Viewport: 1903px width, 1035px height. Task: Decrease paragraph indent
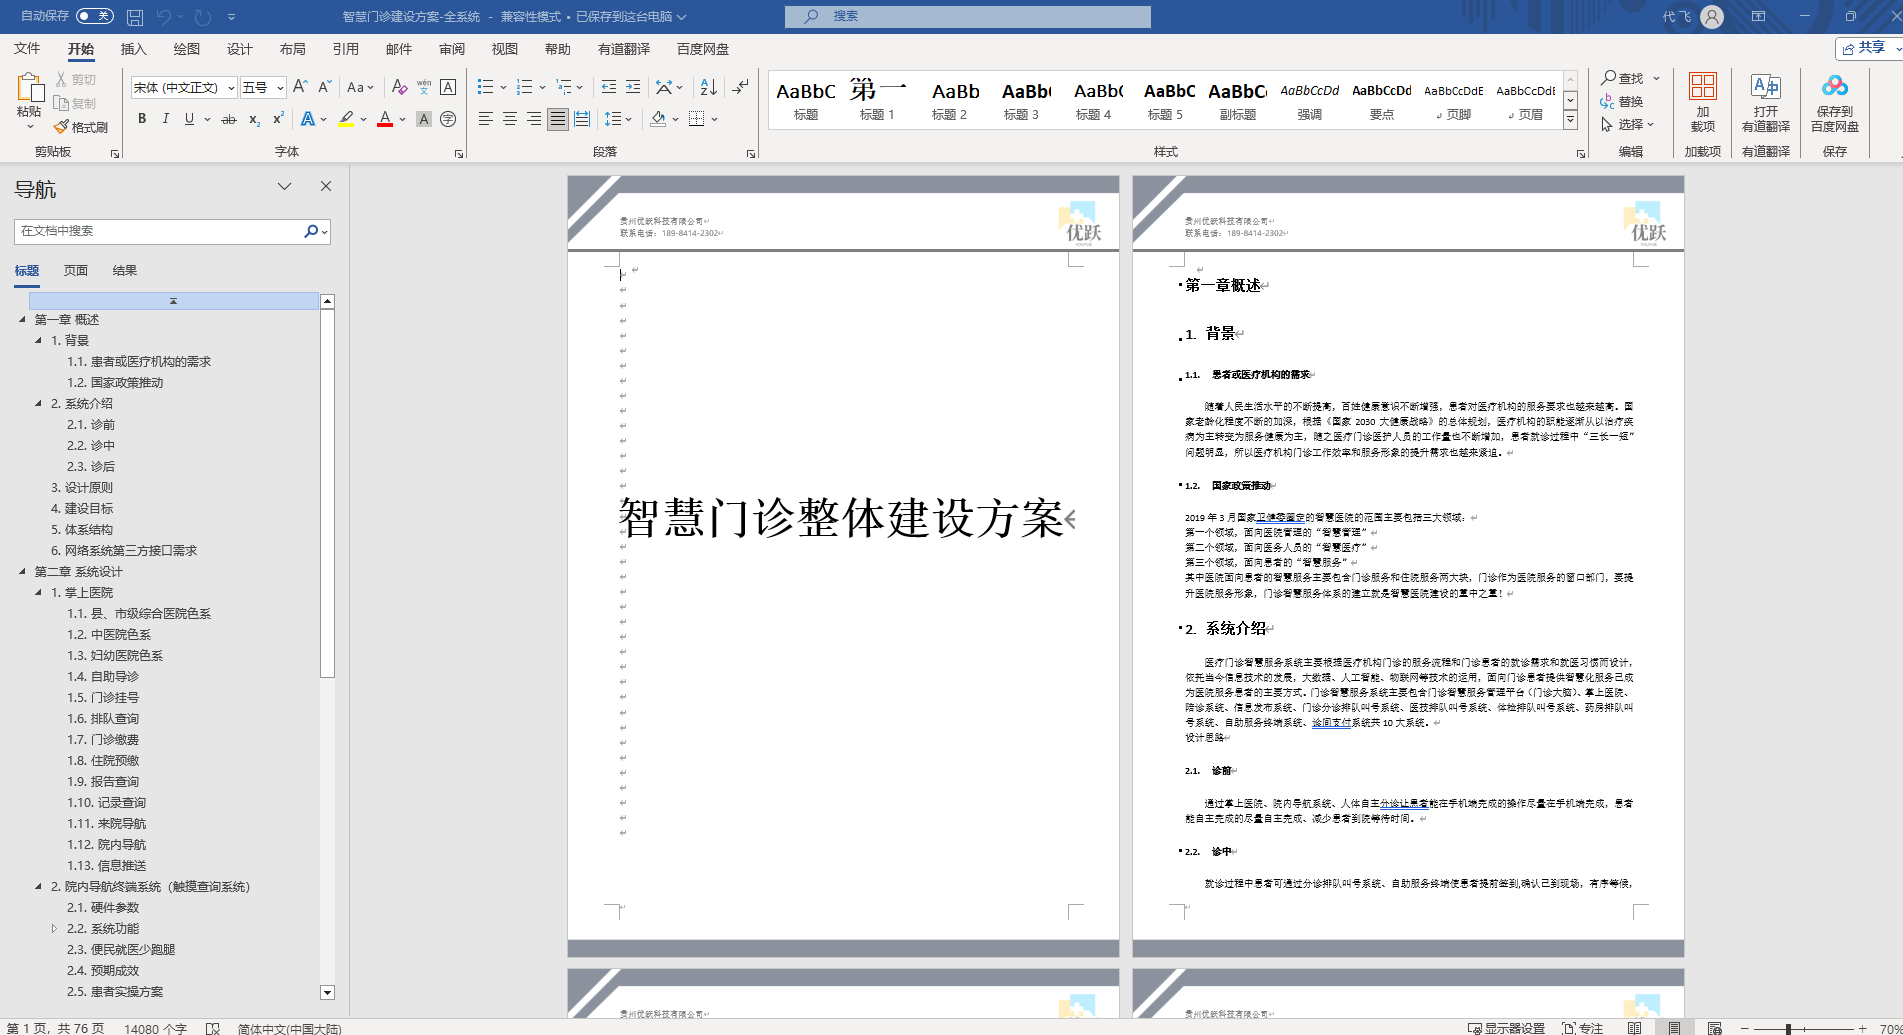pyautogui.click(x=609, y=87)
